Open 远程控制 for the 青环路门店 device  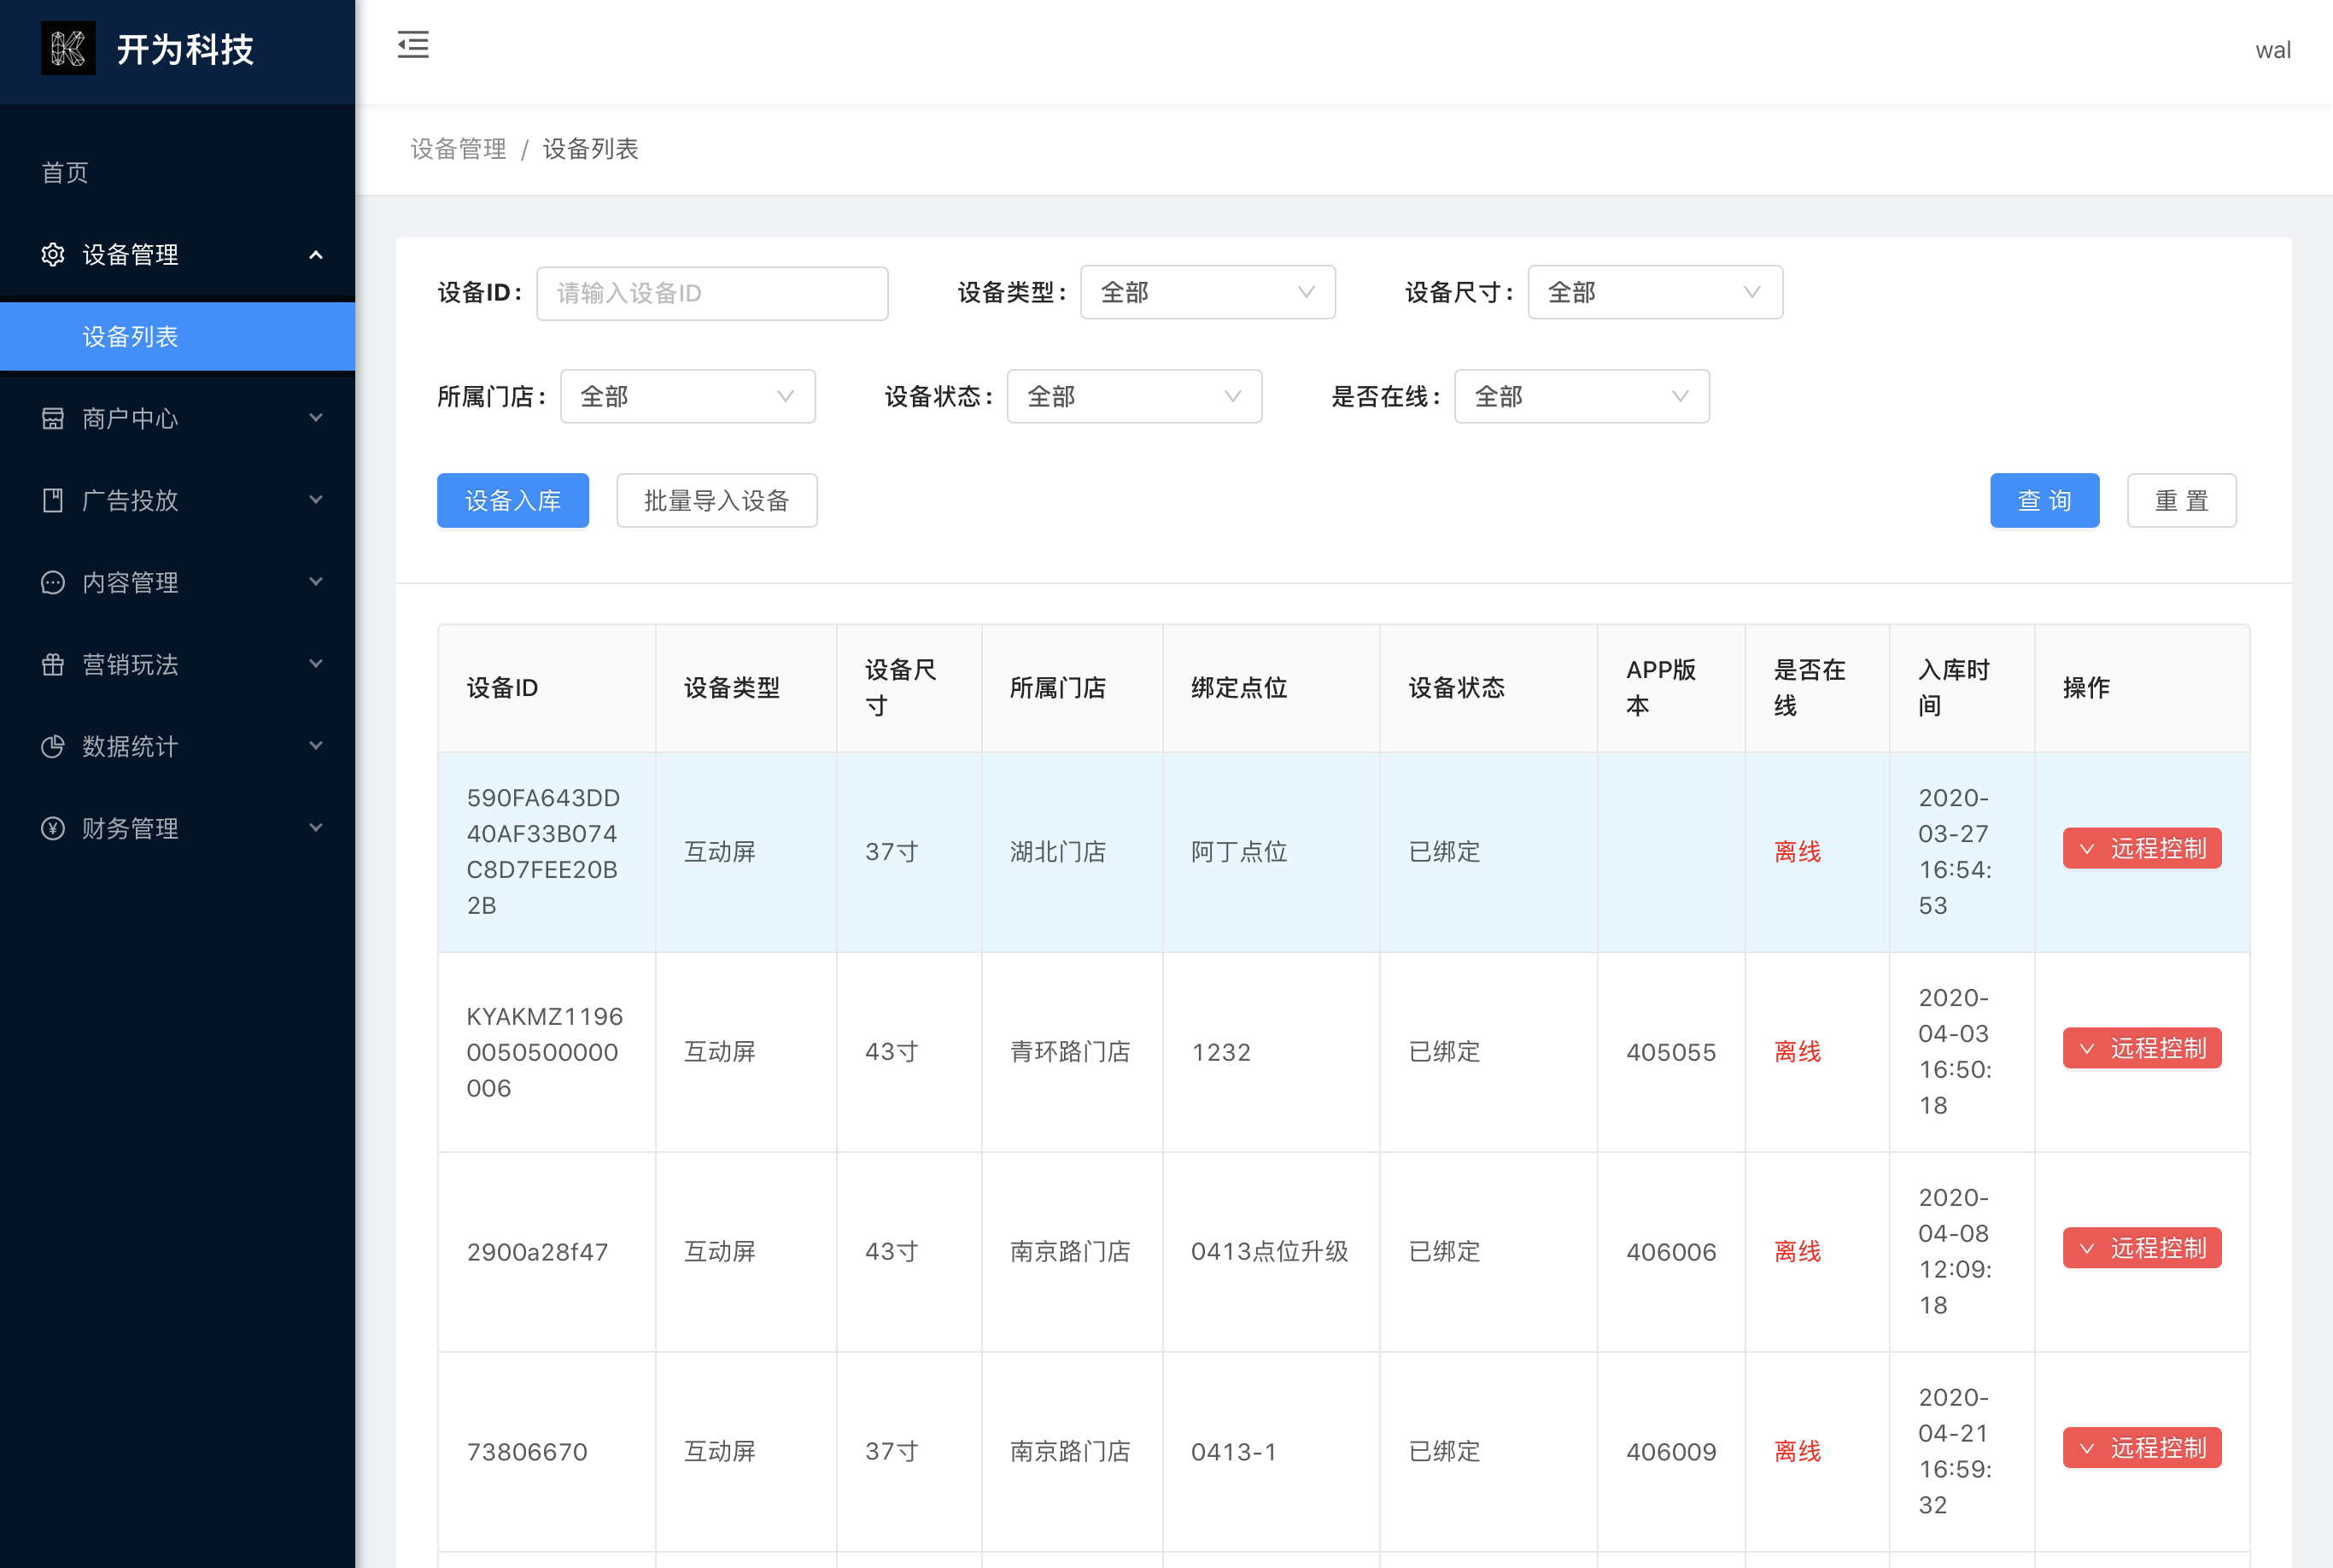pyautogui.click(x=2141, y=1048)
